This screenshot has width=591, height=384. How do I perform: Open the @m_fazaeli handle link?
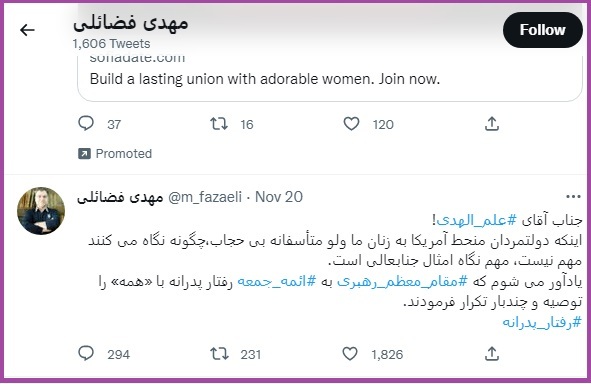click(x=205, y=197)
